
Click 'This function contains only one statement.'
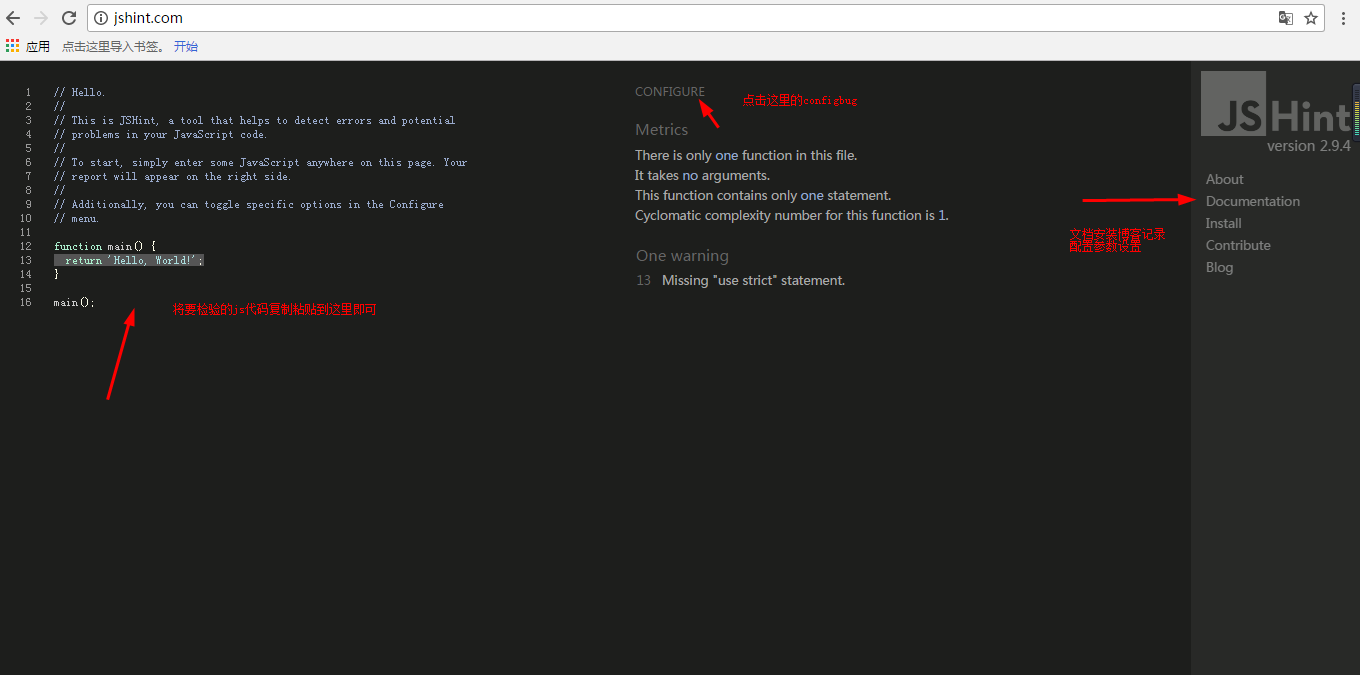(x=763, y=195)
